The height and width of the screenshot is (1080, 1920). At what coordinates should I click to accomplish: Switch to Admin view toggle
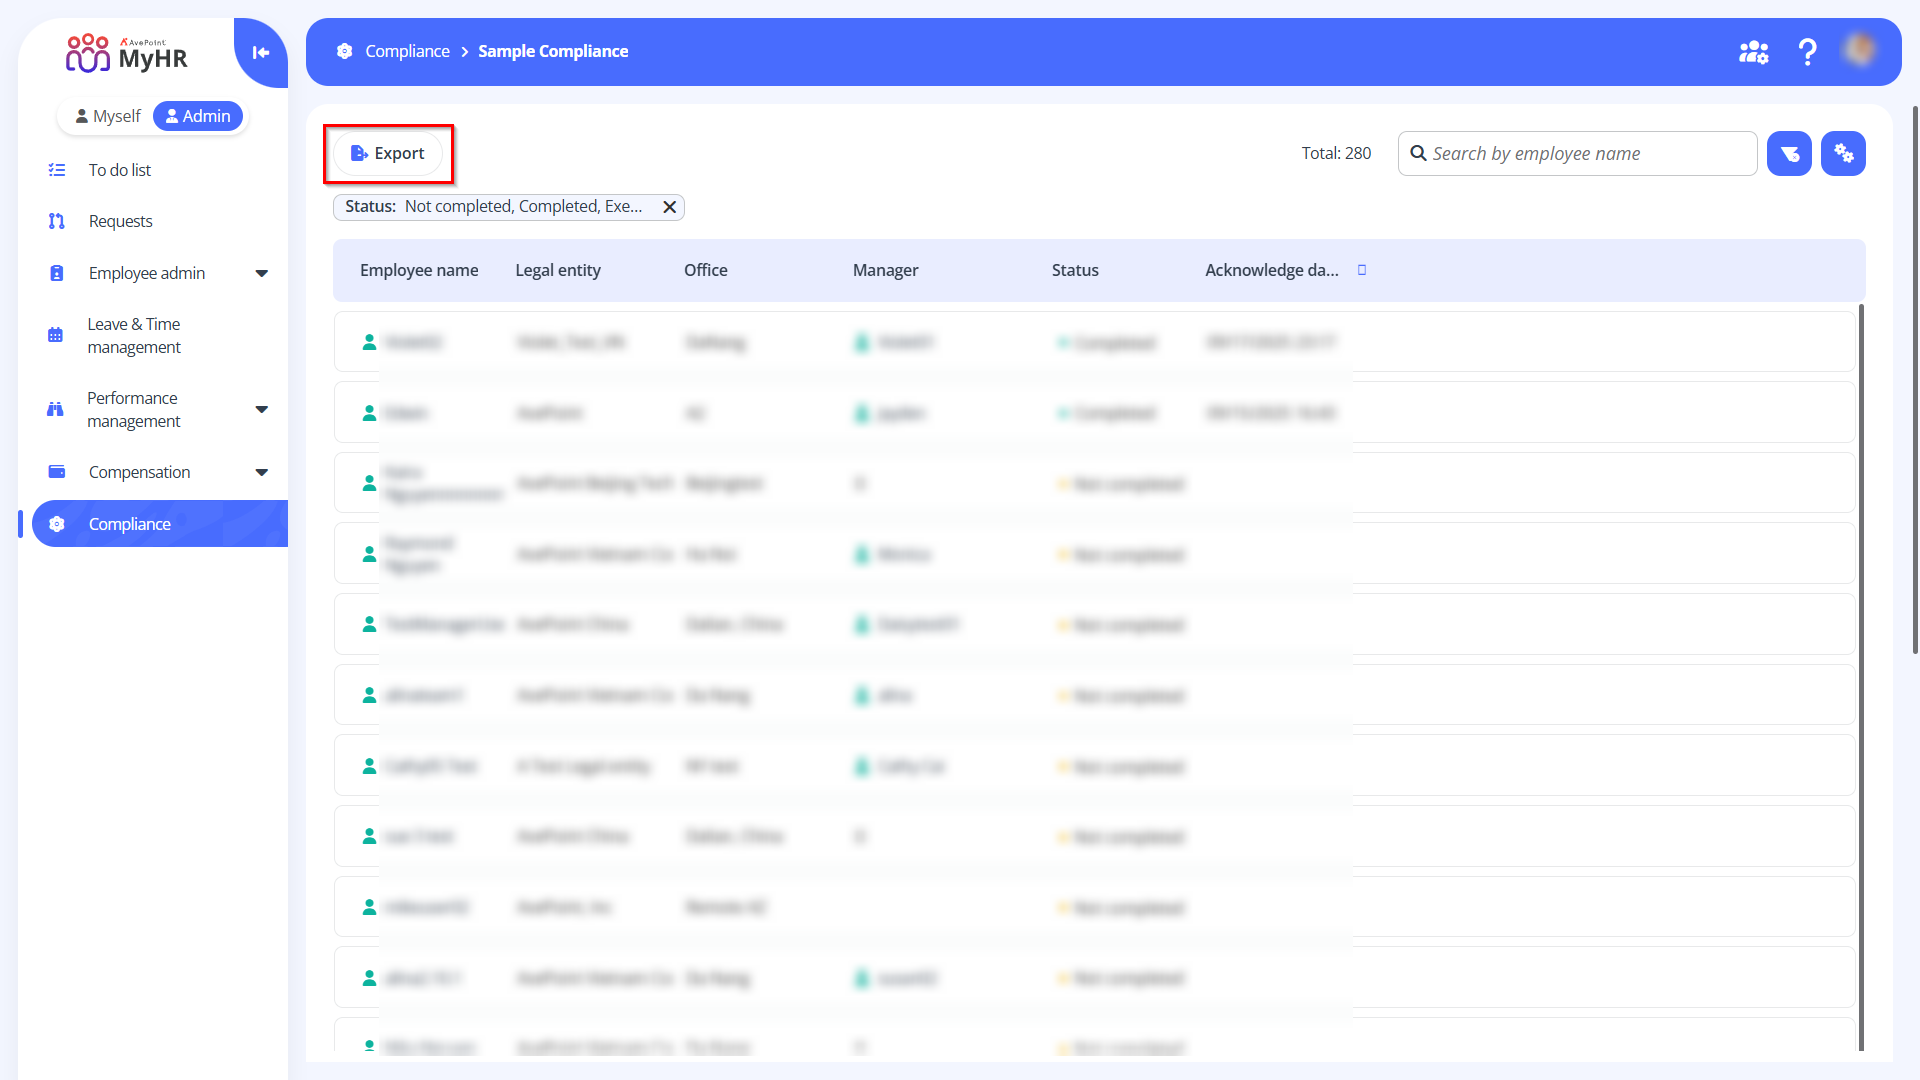[x=198, y=116]
